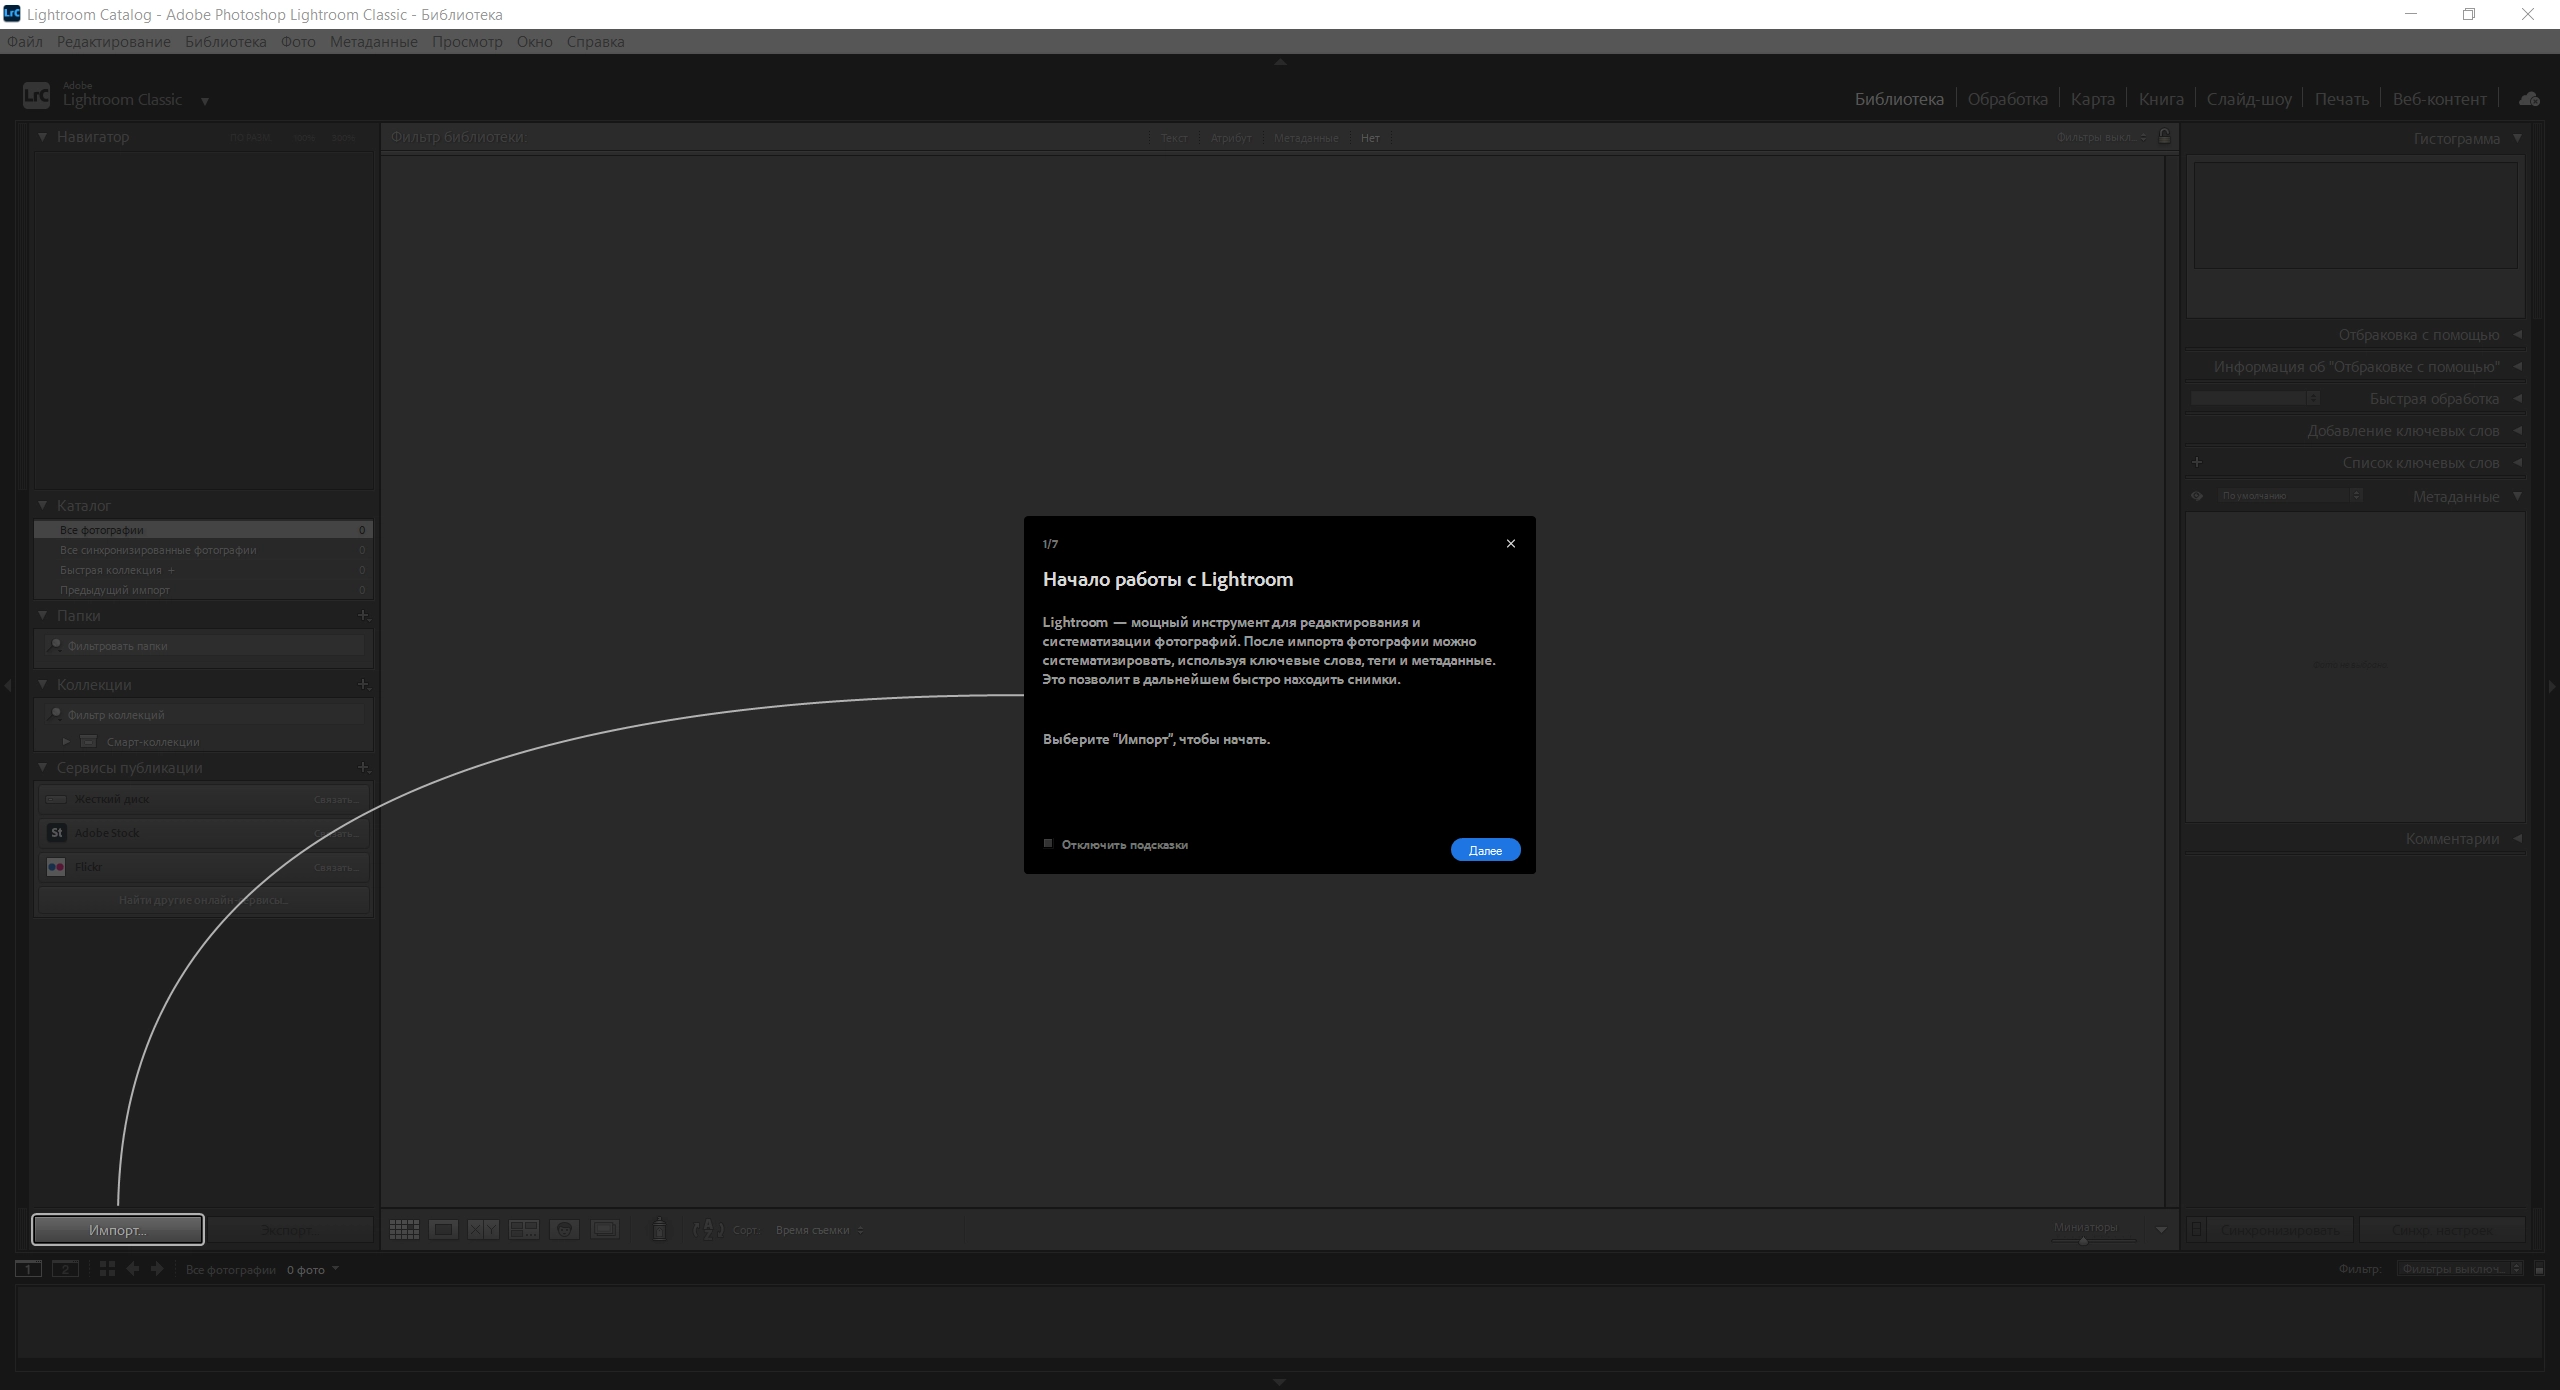Open People view face icon
The width and height of the screenshot is (2560, 1390).
pos(564,1229)
